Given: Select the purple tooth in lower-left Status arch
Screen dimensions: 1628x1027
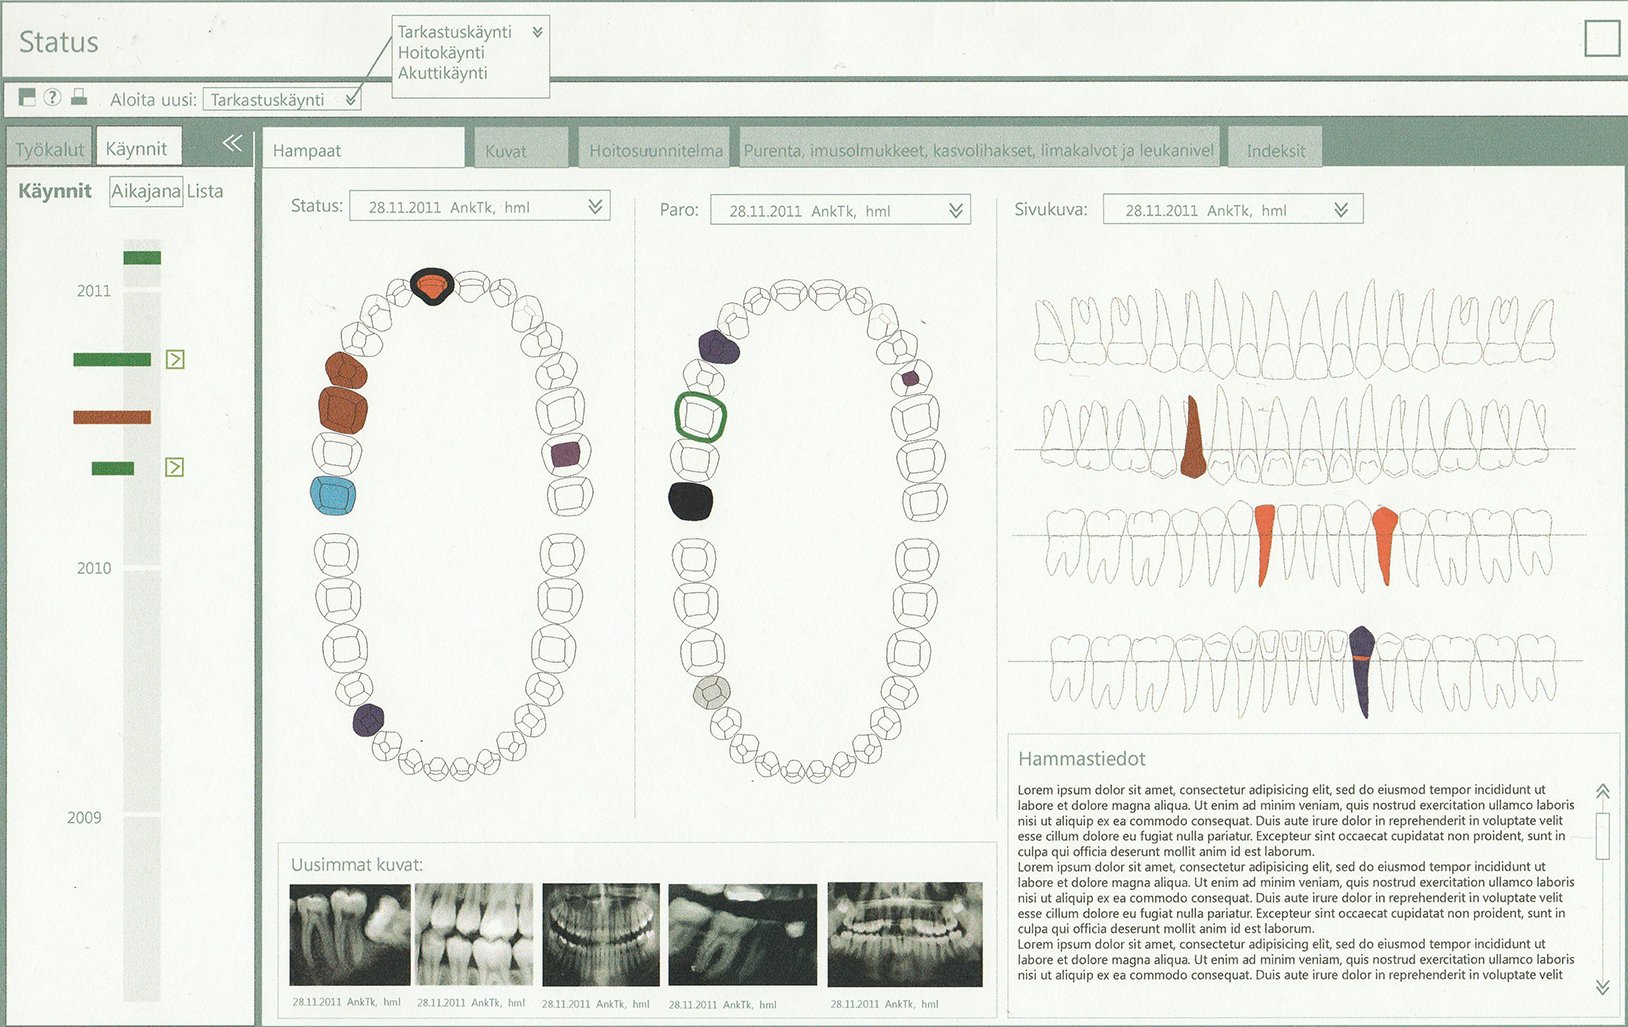Looking at the screenshot, I should tap(368, 720).
